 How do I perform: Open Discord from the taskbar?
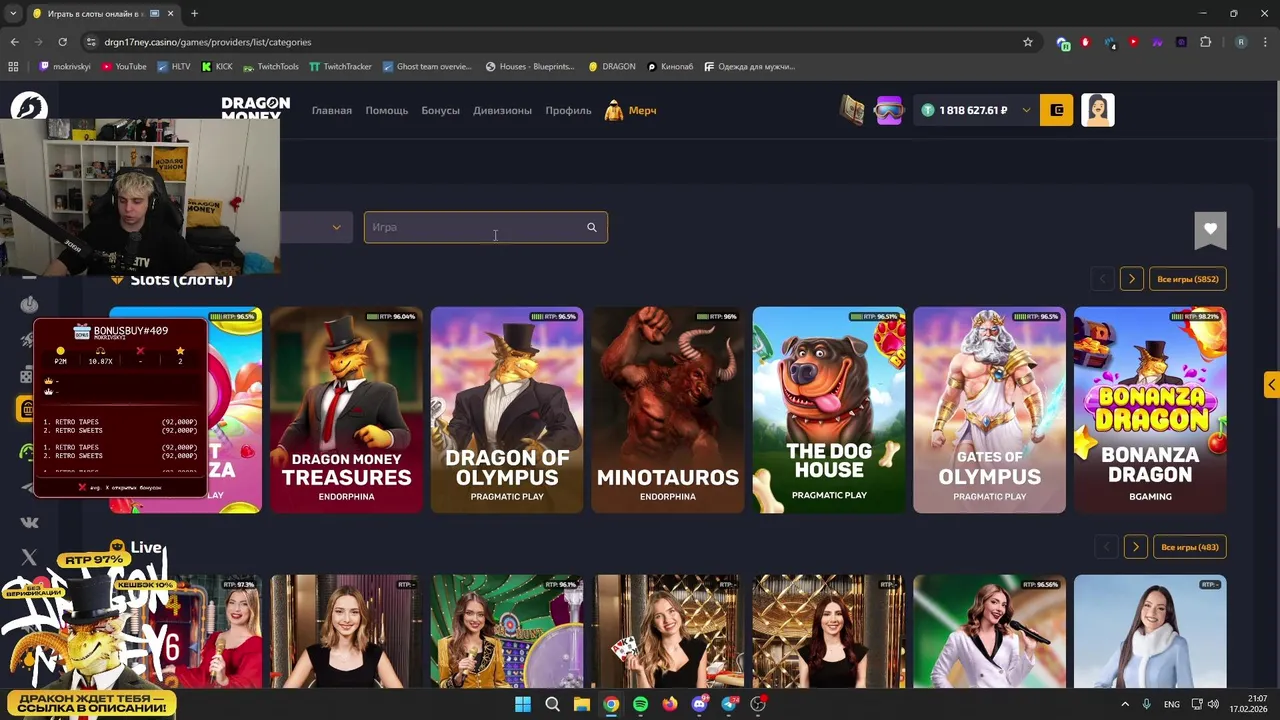click(x=699, y=704)
